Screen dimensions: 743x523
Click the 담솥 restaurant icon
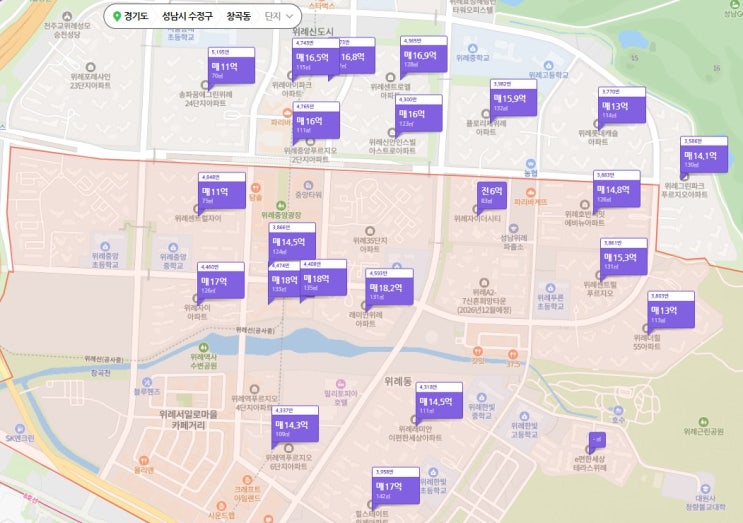click(x=255, y=188)
